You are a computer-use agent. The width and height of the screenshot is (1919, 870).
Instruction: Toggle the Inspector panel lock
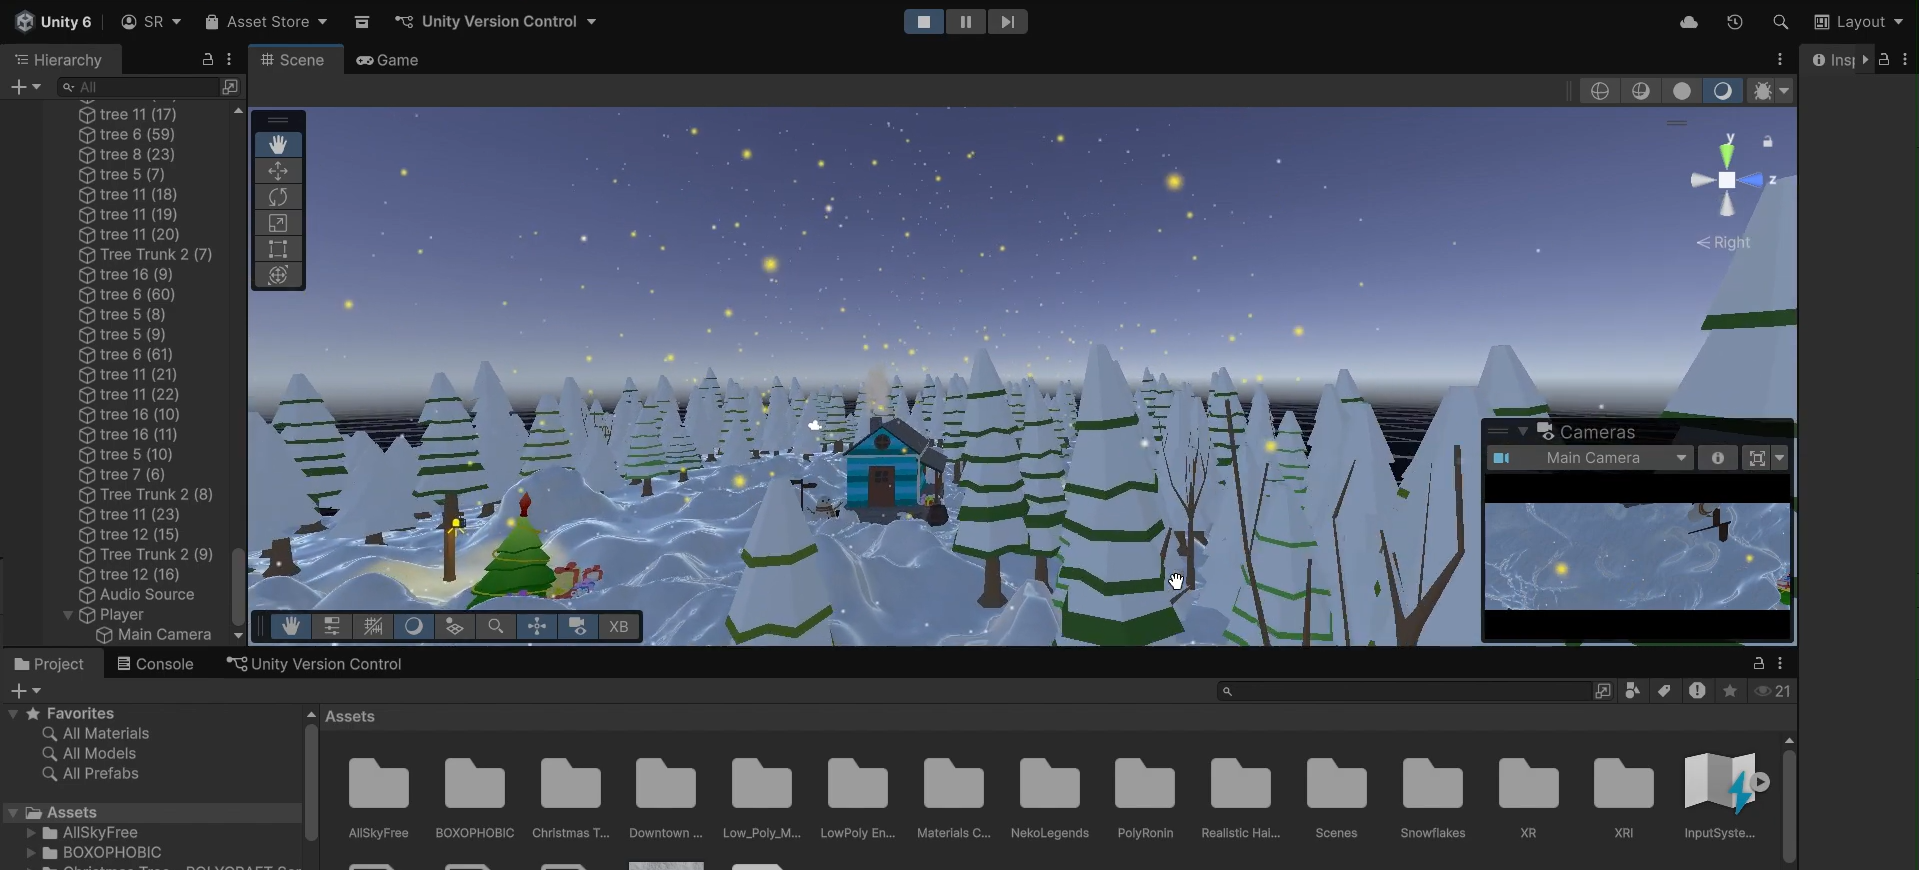pyautogui.click(x=1884, y=60)
